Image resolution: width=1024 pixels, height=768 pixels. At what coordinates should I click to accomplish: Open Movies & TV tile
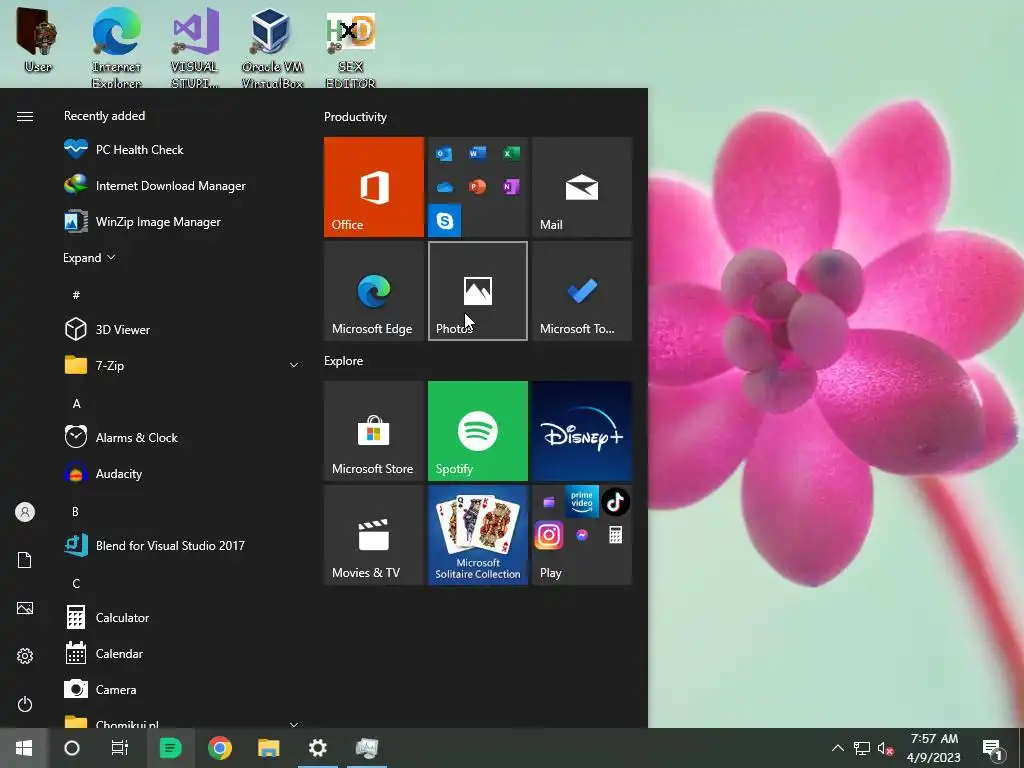[x=374, y=535]
